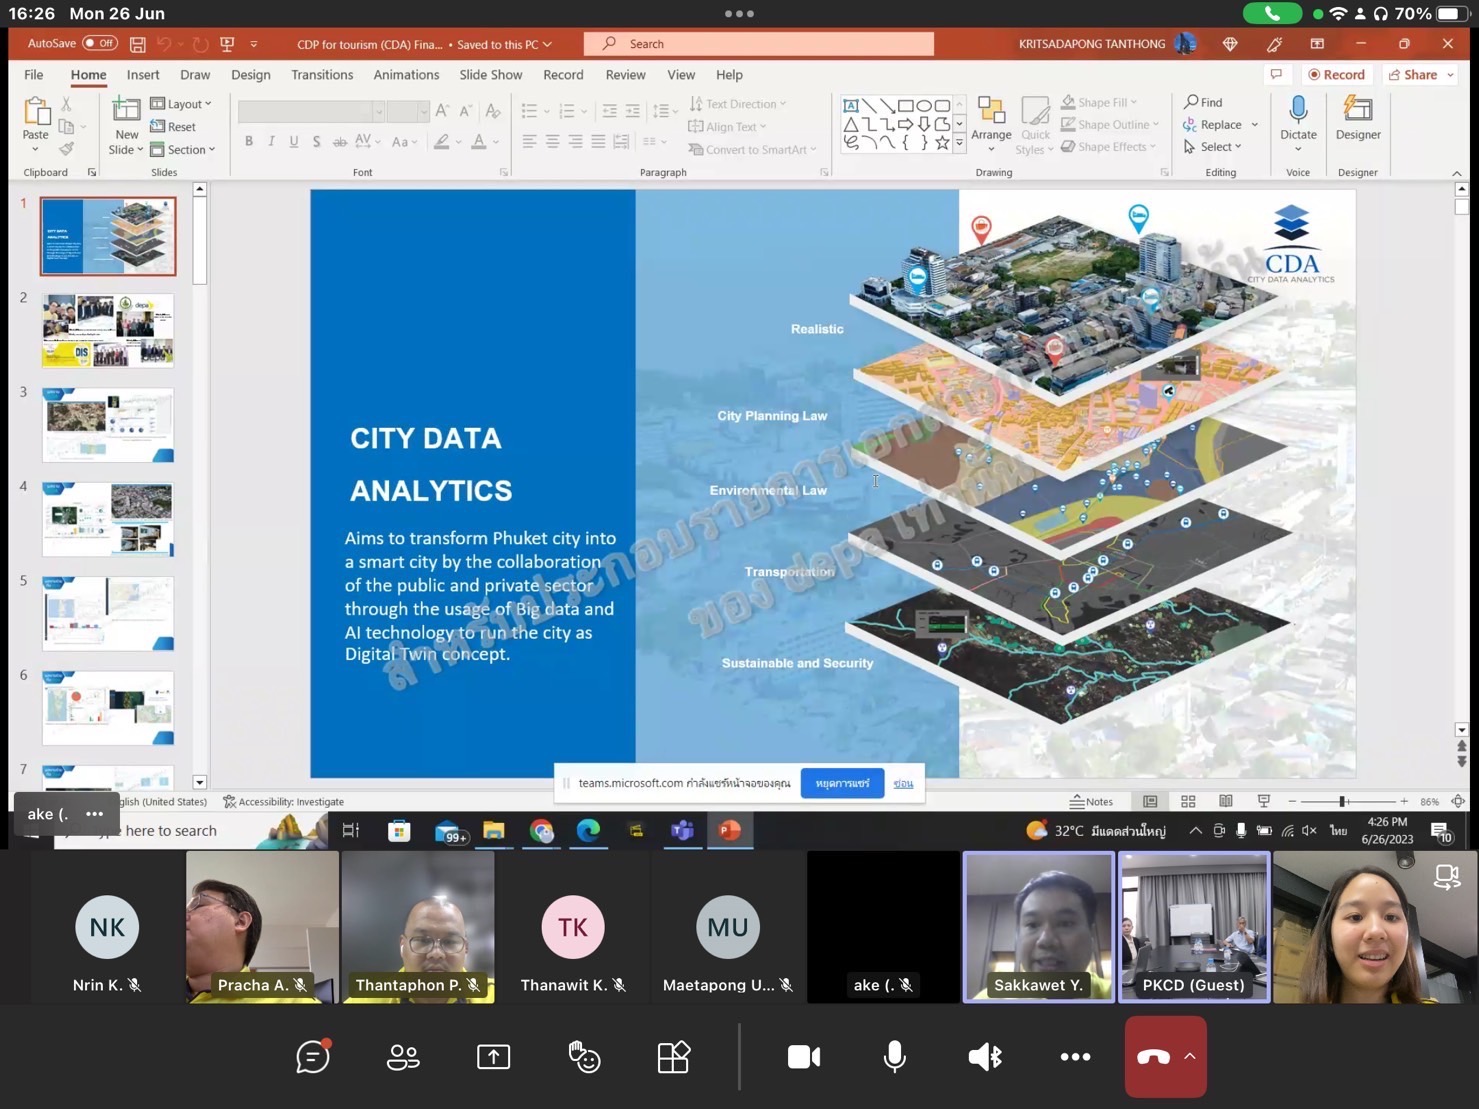Expand the Layout dropdown
This screenshot has width=1479, height=1109.
[181, 104]
